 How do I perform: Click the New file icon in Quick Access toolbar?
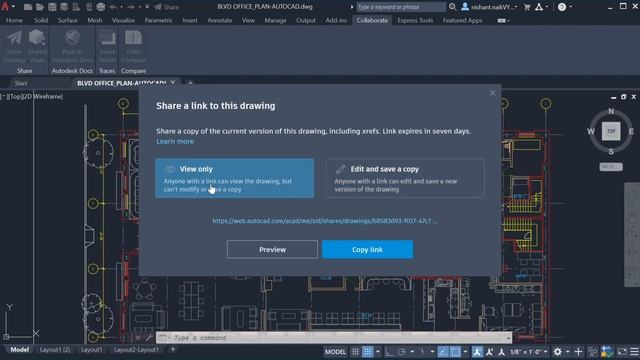(27, 7)
